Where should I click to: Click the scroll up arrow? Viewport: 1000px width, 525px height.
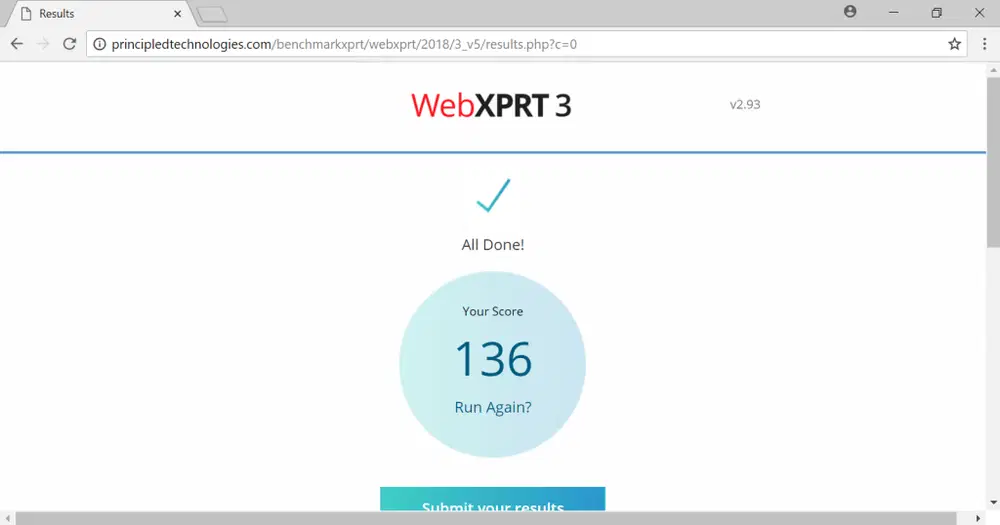pyautogui.click(x=993, y=70)
